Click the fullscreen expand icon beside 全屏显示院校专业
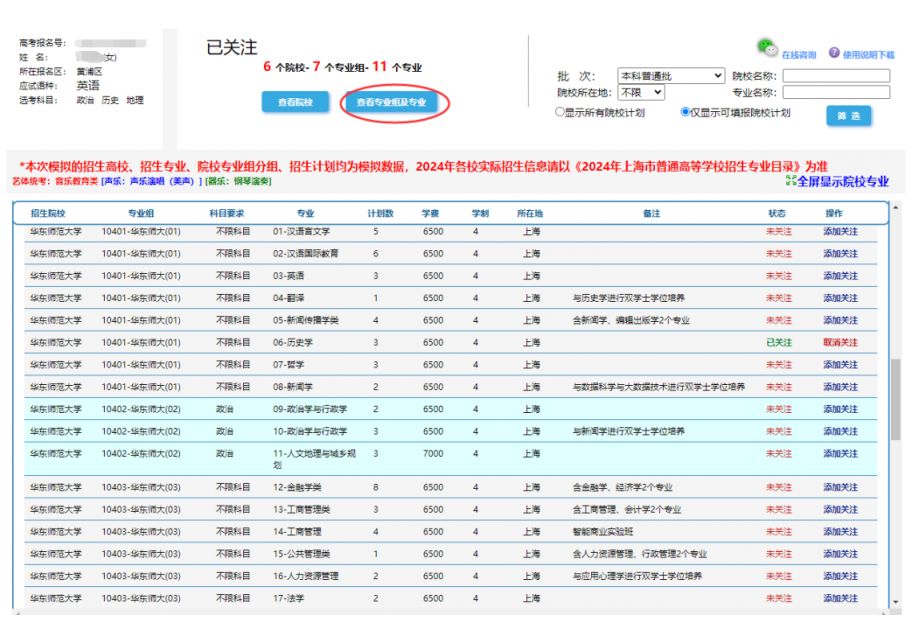 [790, 181]
